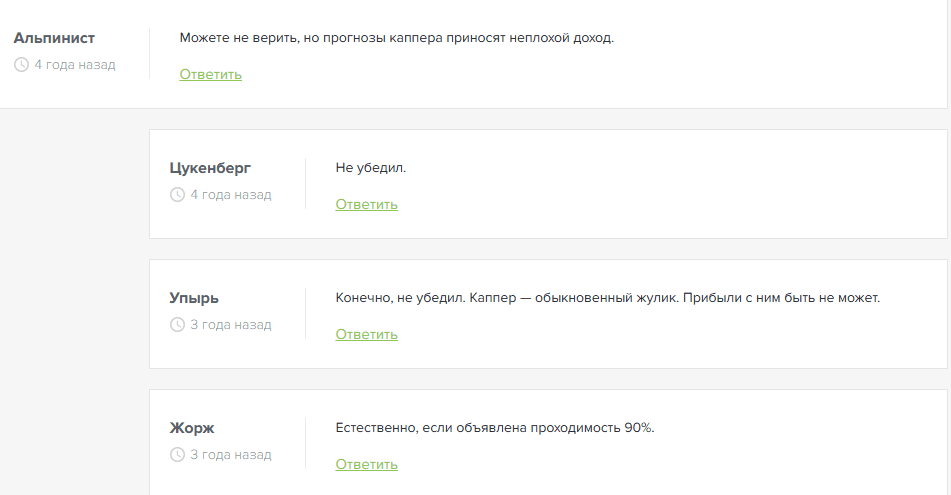Click comment mentioning проходимость 90%
This screenshot has width=951, height=495.
coord(495,428)
